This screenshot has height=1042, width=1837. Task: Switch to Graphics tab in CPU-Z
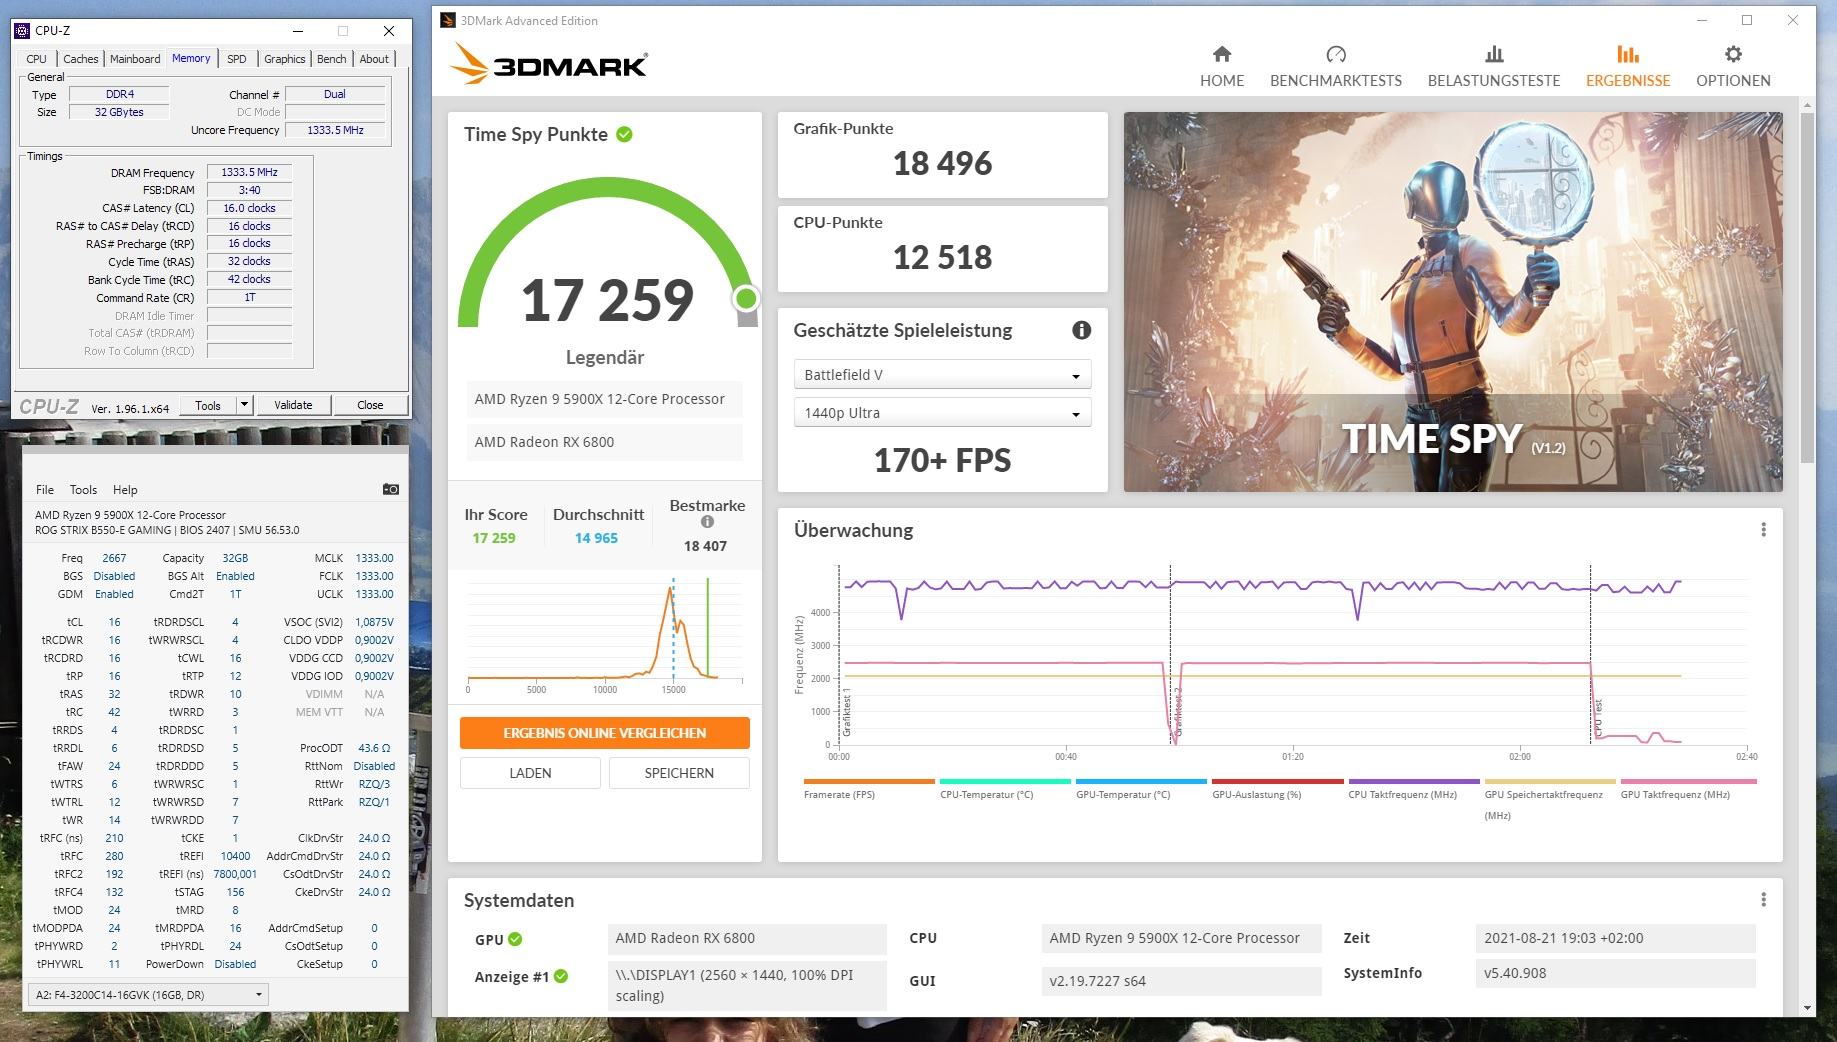(x=285, y=59)
